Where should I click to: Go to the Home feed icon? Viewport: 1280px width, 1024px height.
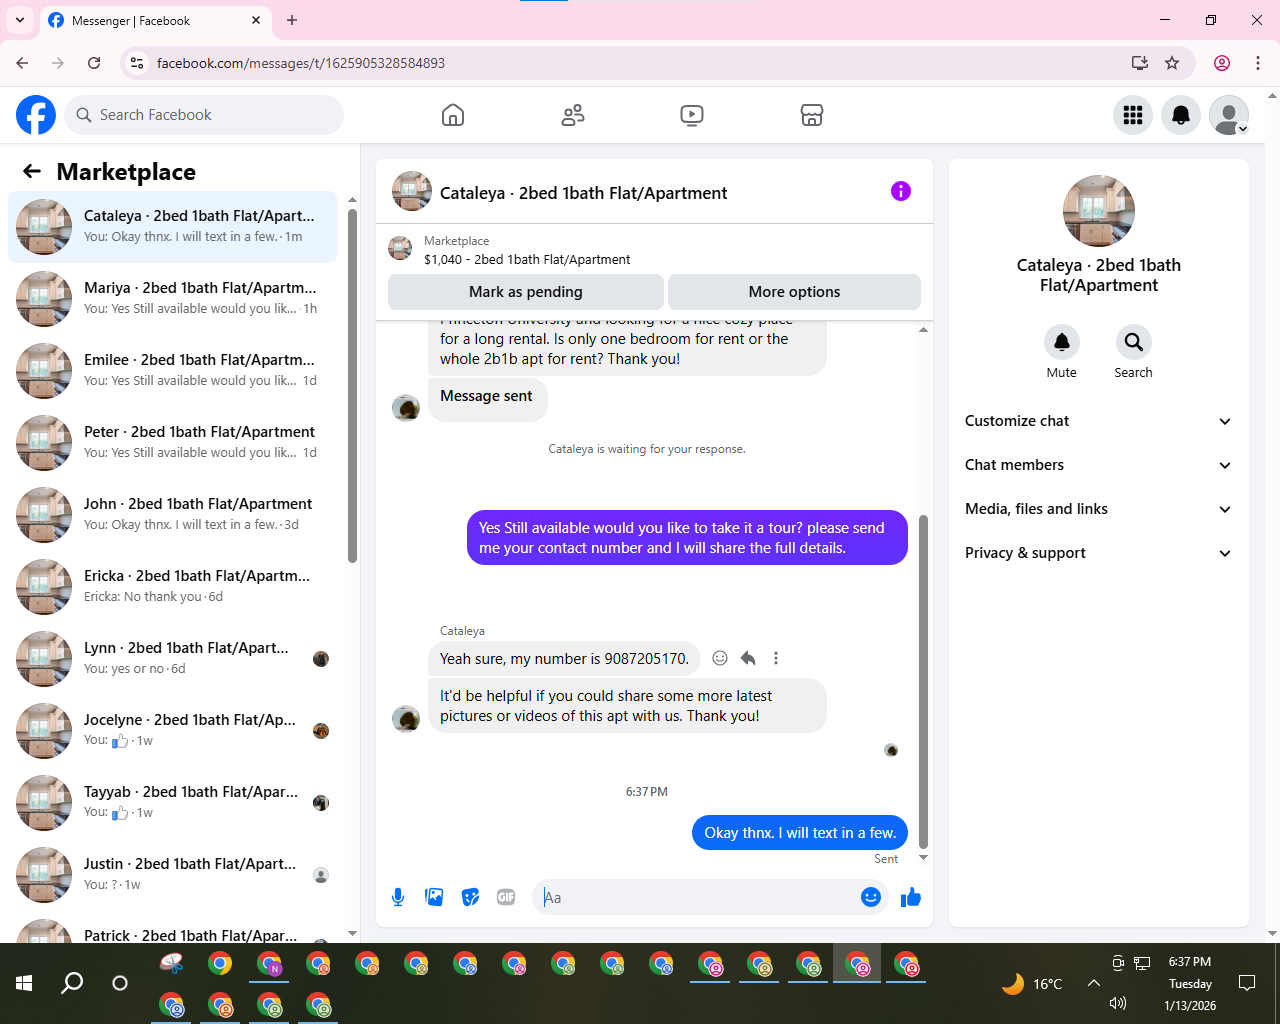pos(453,115)
